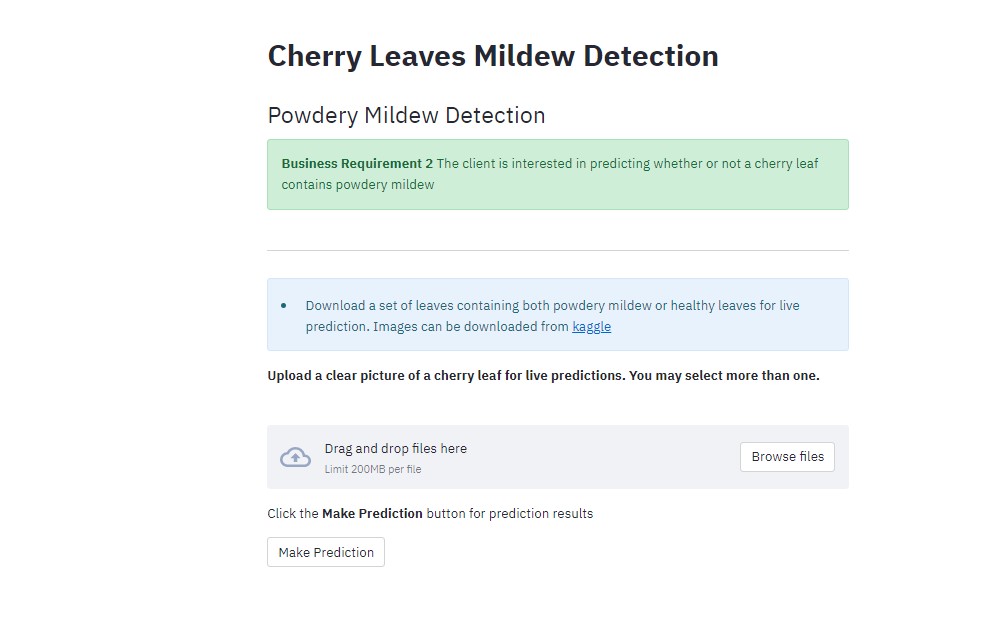
Task: Click the Browse files button
Action: tap(787, 456)
